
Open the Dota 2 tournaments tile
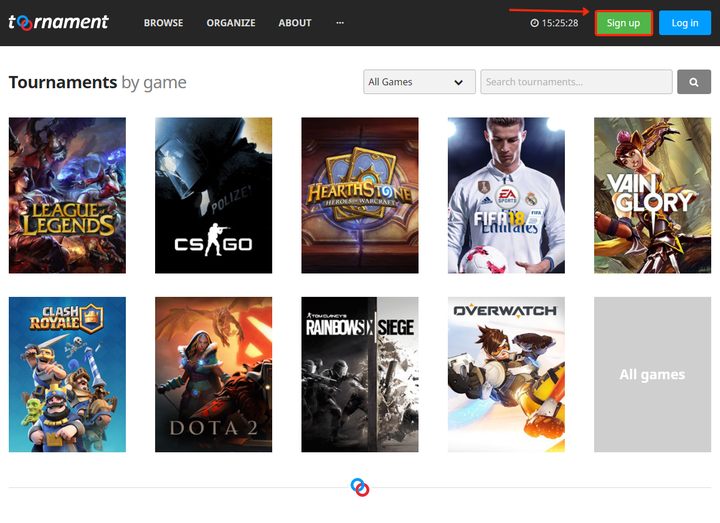pyautogui.click(x=213, y=374)
